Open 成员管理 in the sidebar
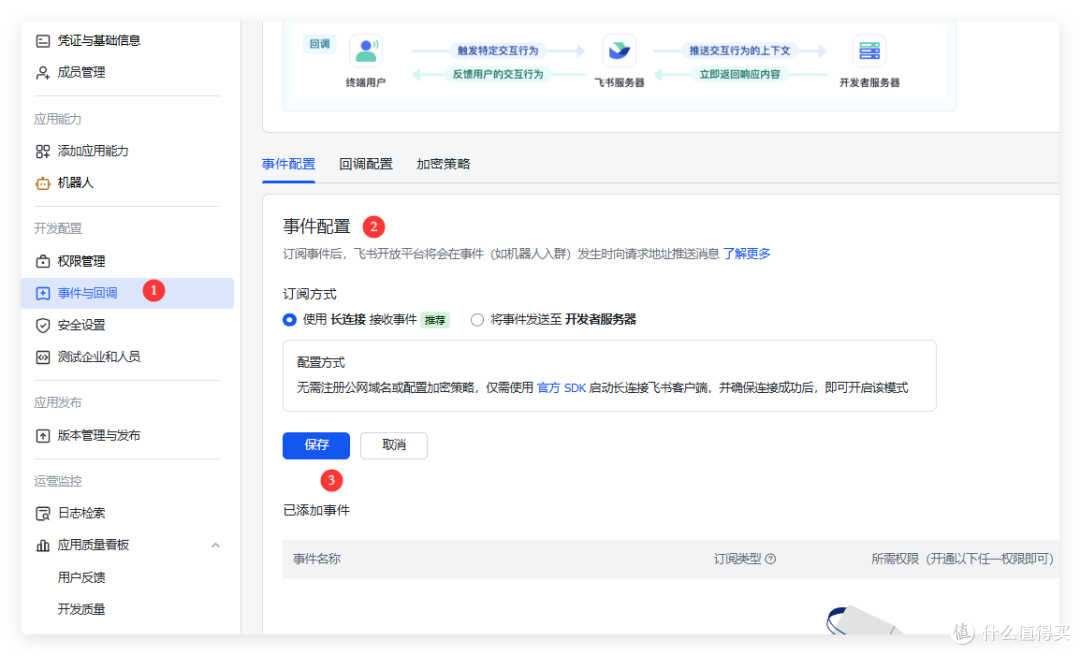Screen dimensions: 1080x655 [81, 72]
